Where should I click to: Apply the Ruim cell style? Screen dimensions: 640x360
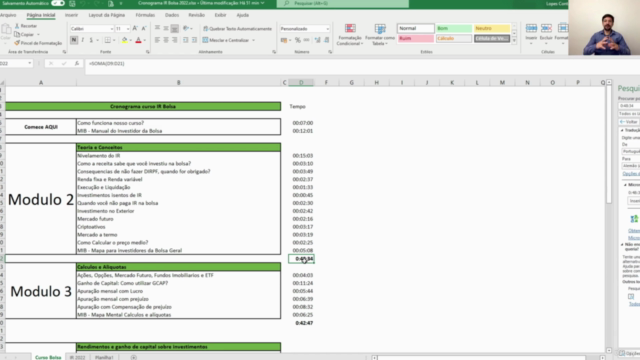(x=416, y=38)
